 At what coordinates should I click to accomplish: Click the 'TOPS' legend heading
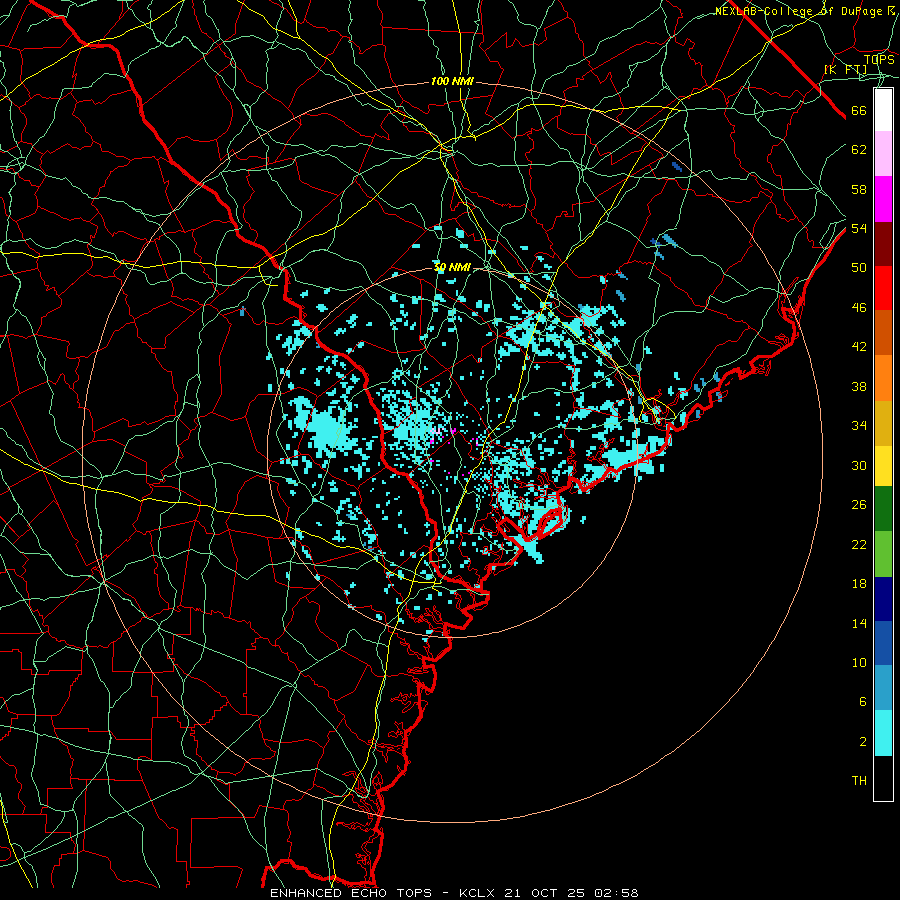click(x=879, y=59)
